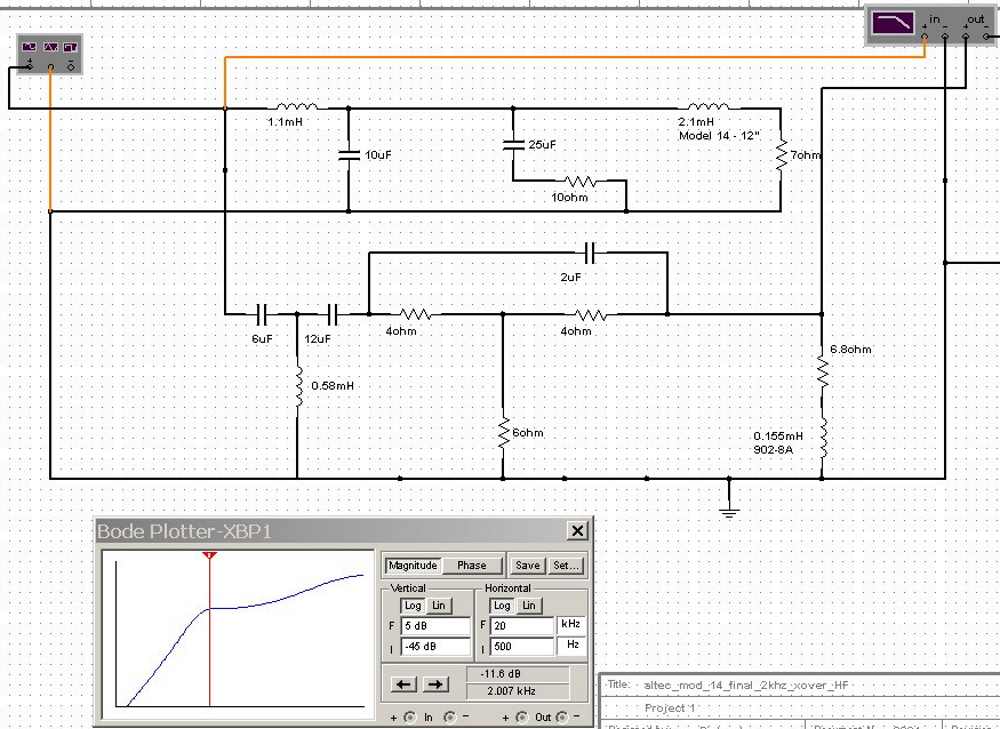Select the 10uF capacitor symbol
1000x729 pixels.
[x=348, y=155]
